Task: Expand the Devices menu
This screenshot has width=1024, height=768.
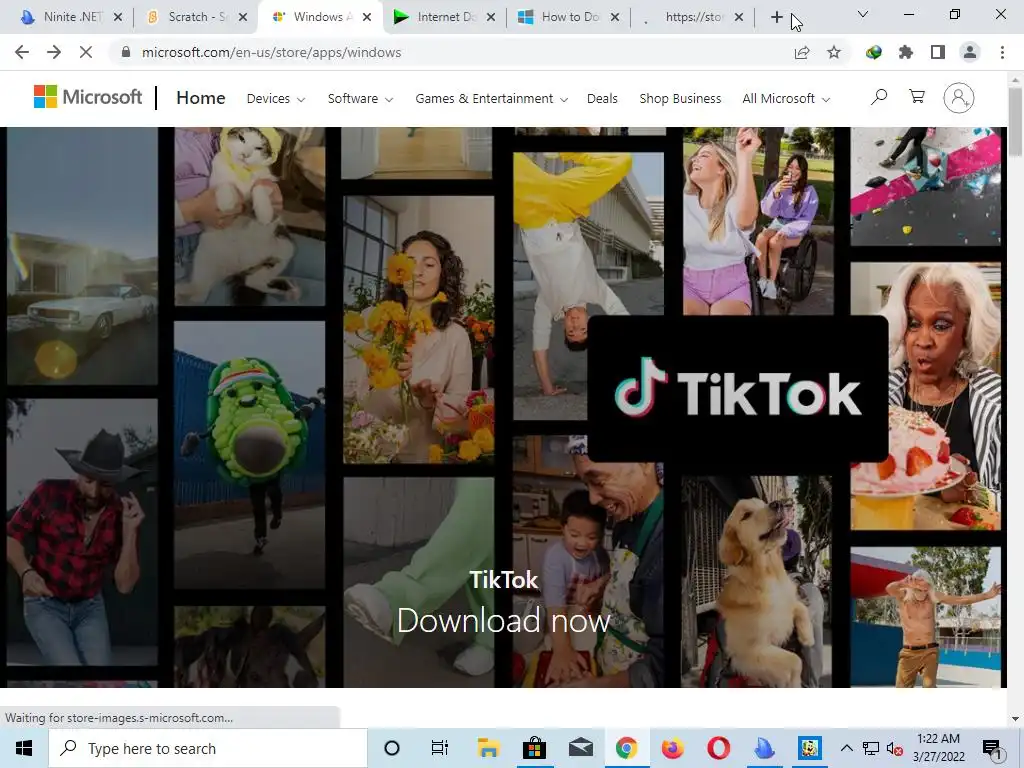Action: point(276,99)
